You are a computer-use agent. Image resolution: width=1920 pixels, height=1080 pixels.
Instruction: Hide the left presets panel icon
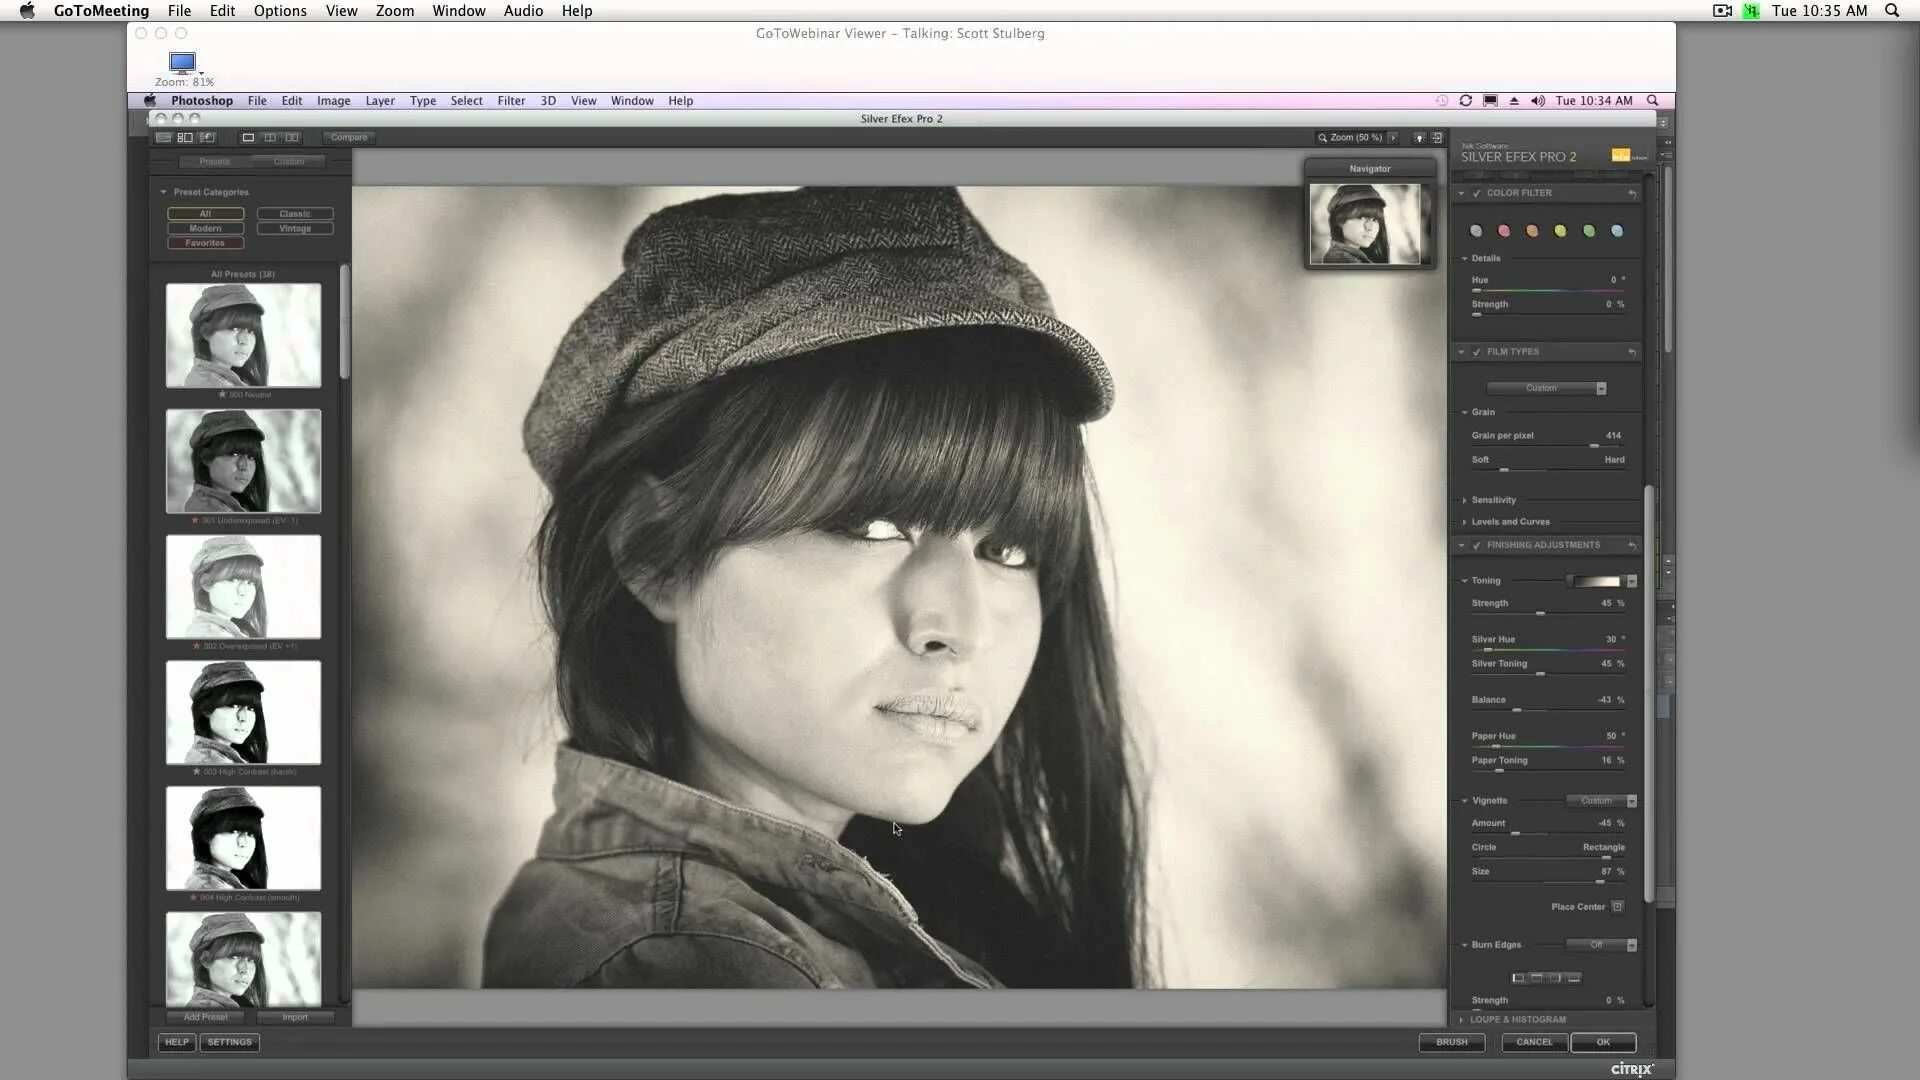[x=163, y=137]
